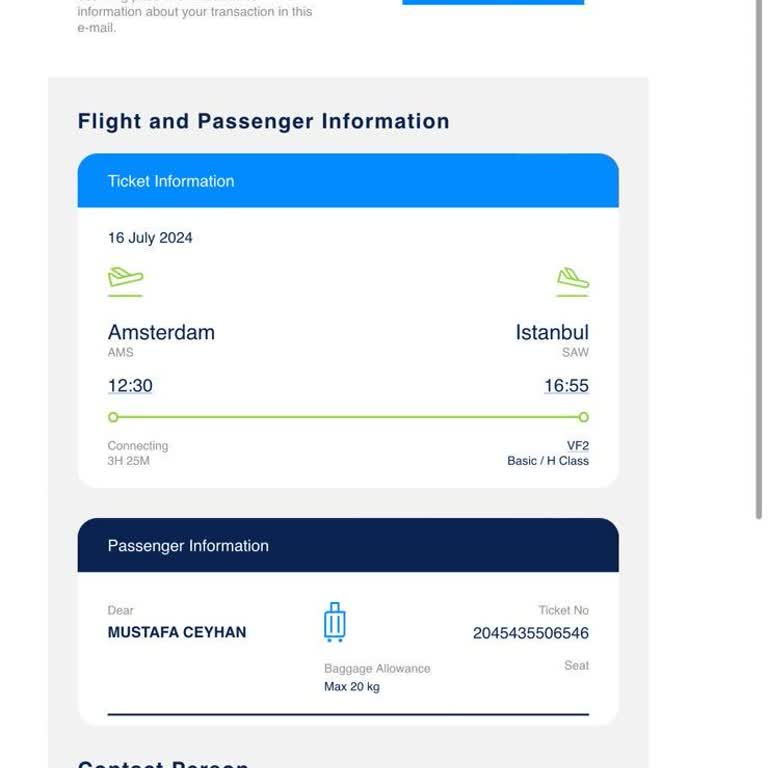
Task: Select the Ticket Information header
Action: pos(348,180)
